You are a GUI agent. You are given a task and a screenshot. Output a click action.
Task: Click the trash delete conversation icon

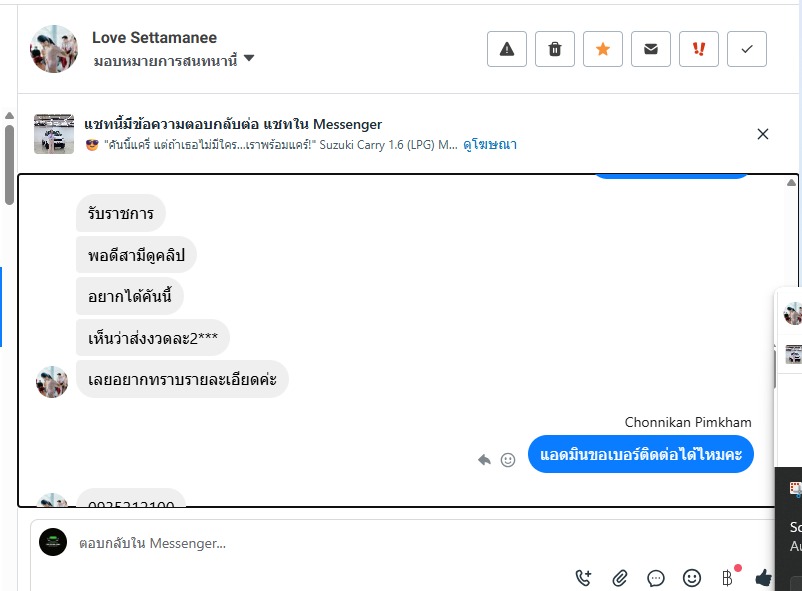coord(555,49)
